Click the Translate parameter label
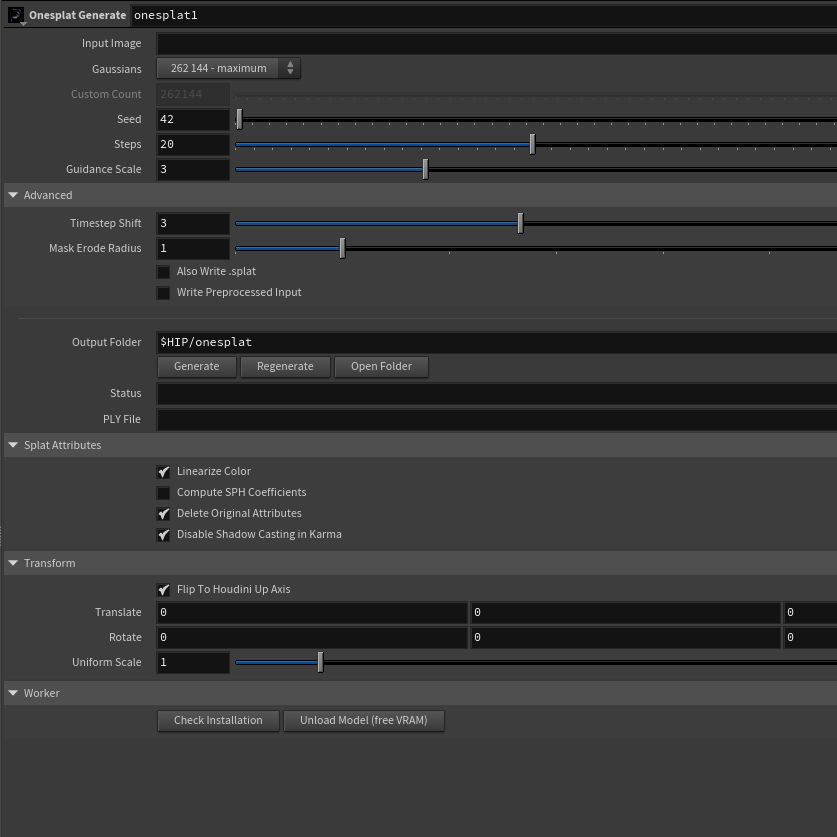The height and width of the screenshot is (837, 837). click(118, 612)
